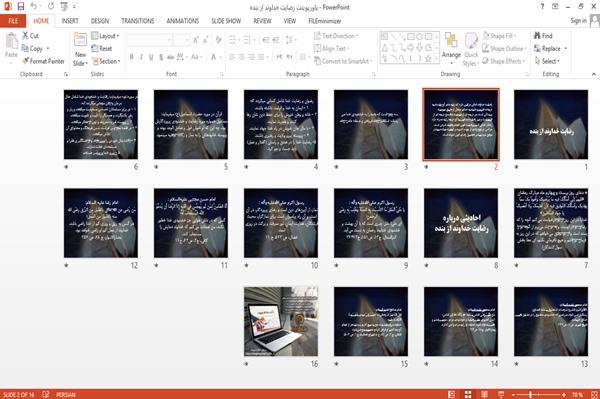Select the star shape in shapes gallery
This screenshot has width=600, height=399.
428,59
